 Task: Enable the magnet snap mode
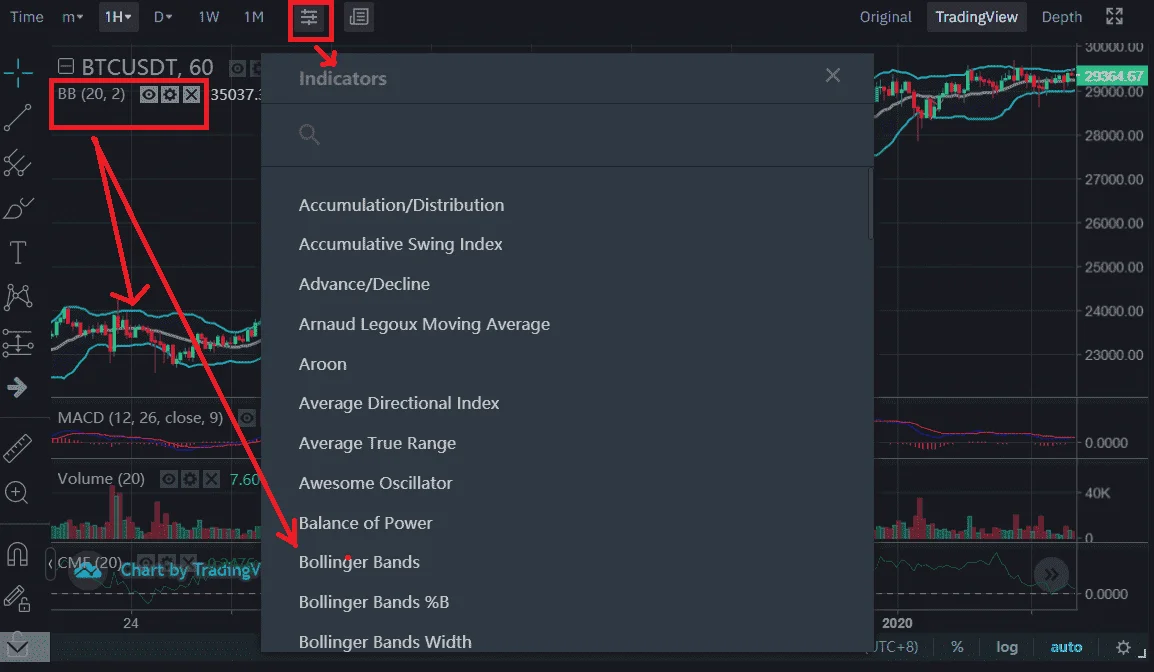click(17, 553)
